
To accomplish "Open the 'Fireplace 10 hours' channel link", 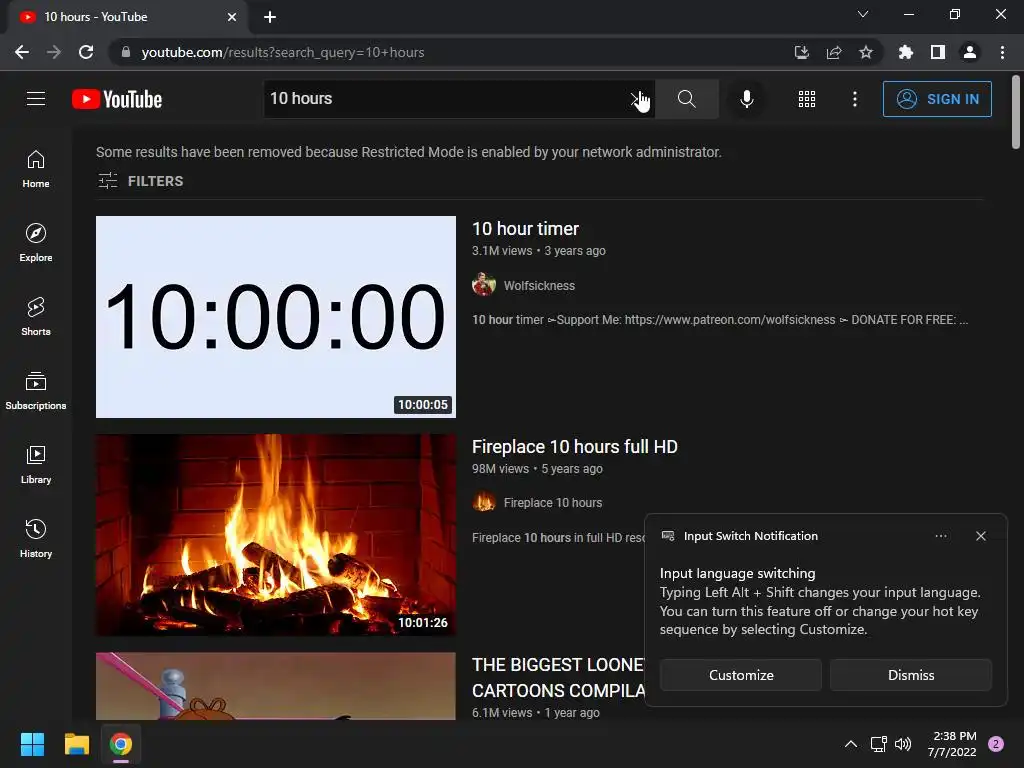I will pos(552,503).
